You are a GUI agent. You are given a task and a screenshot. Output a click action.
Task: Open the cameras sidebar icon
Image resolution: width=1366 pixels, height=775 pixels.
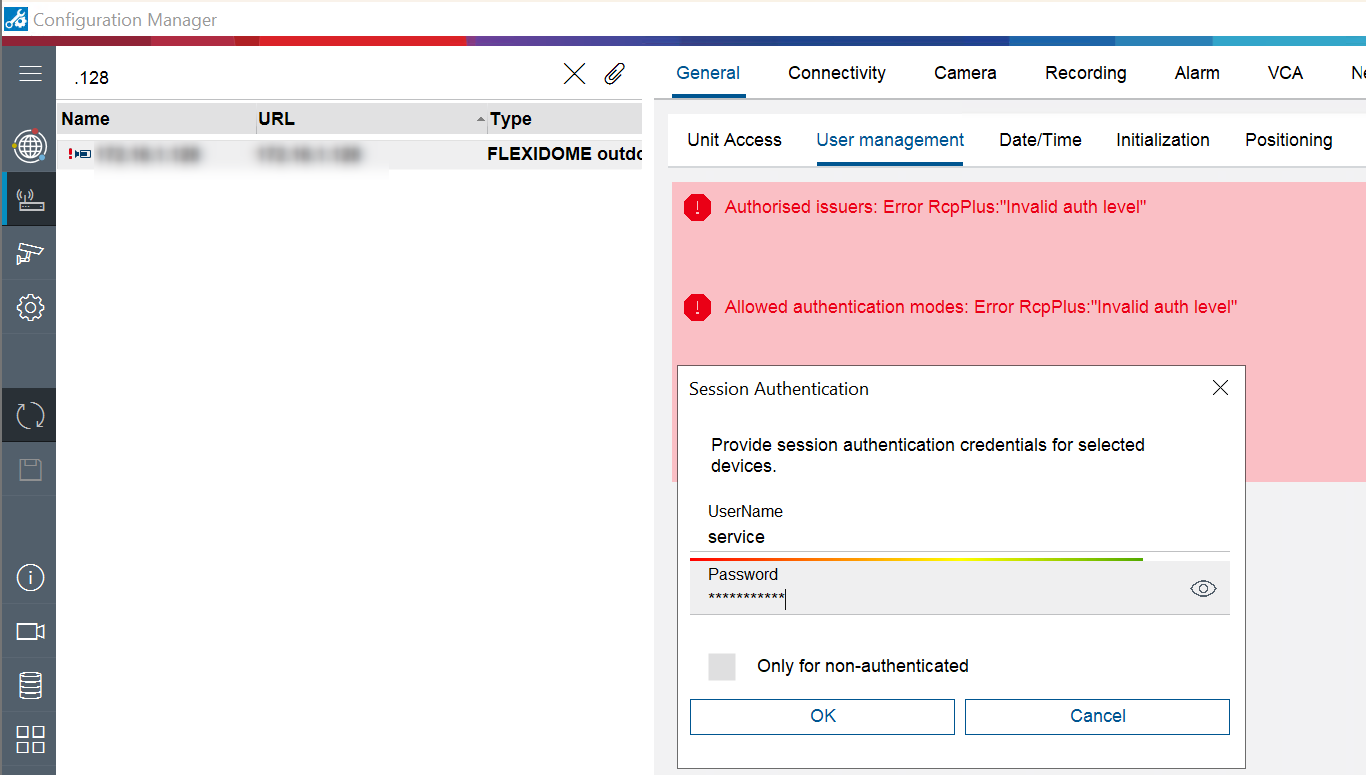click(x=30, y=253)
